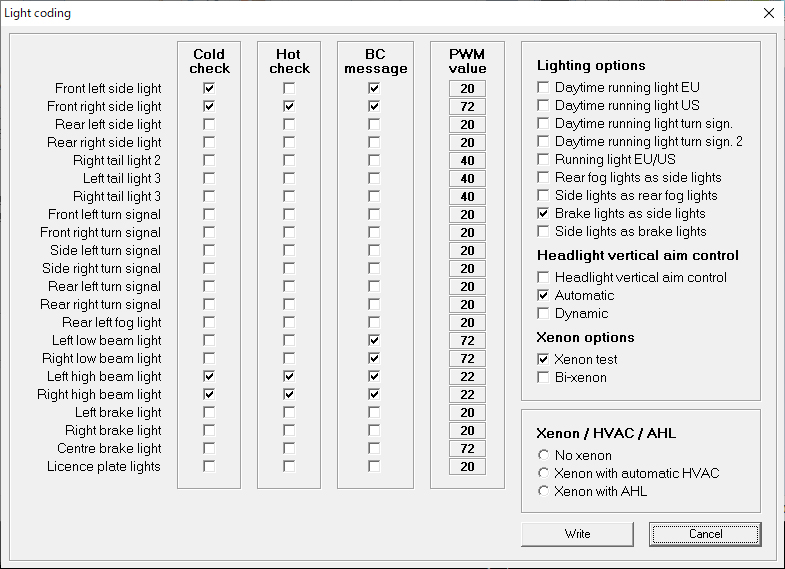The image size is (785, 569).
Task: Toggle Running light EU/US option
Action: [543, 160]
